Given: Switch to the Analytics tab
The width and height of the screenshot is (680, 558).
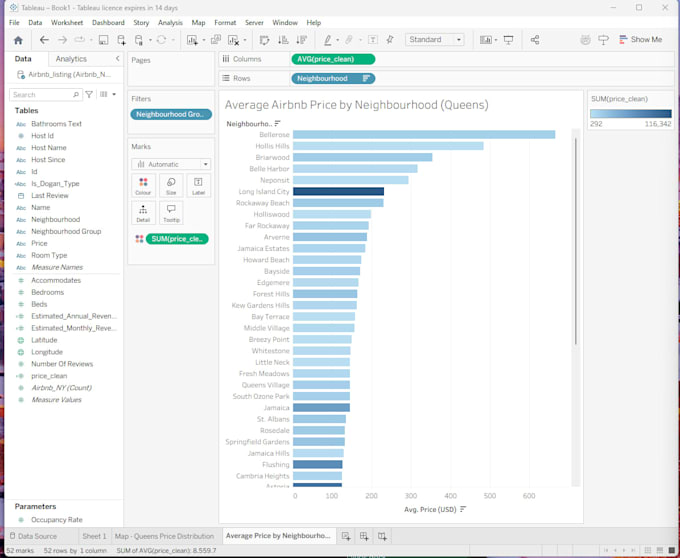Looking at the screenshot, I should [x=71, y=59].
